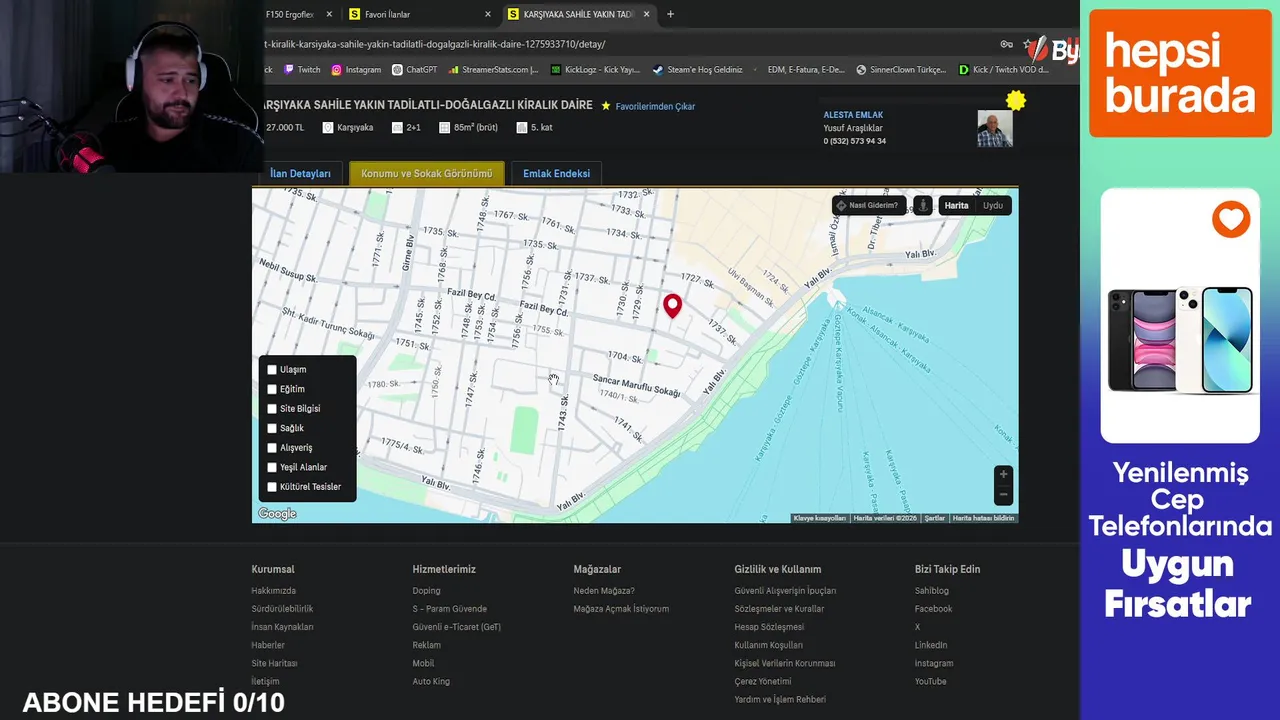The image size is (1280, 720).
Task: Open Street View pegman on the map
Action: pos(923,205)
